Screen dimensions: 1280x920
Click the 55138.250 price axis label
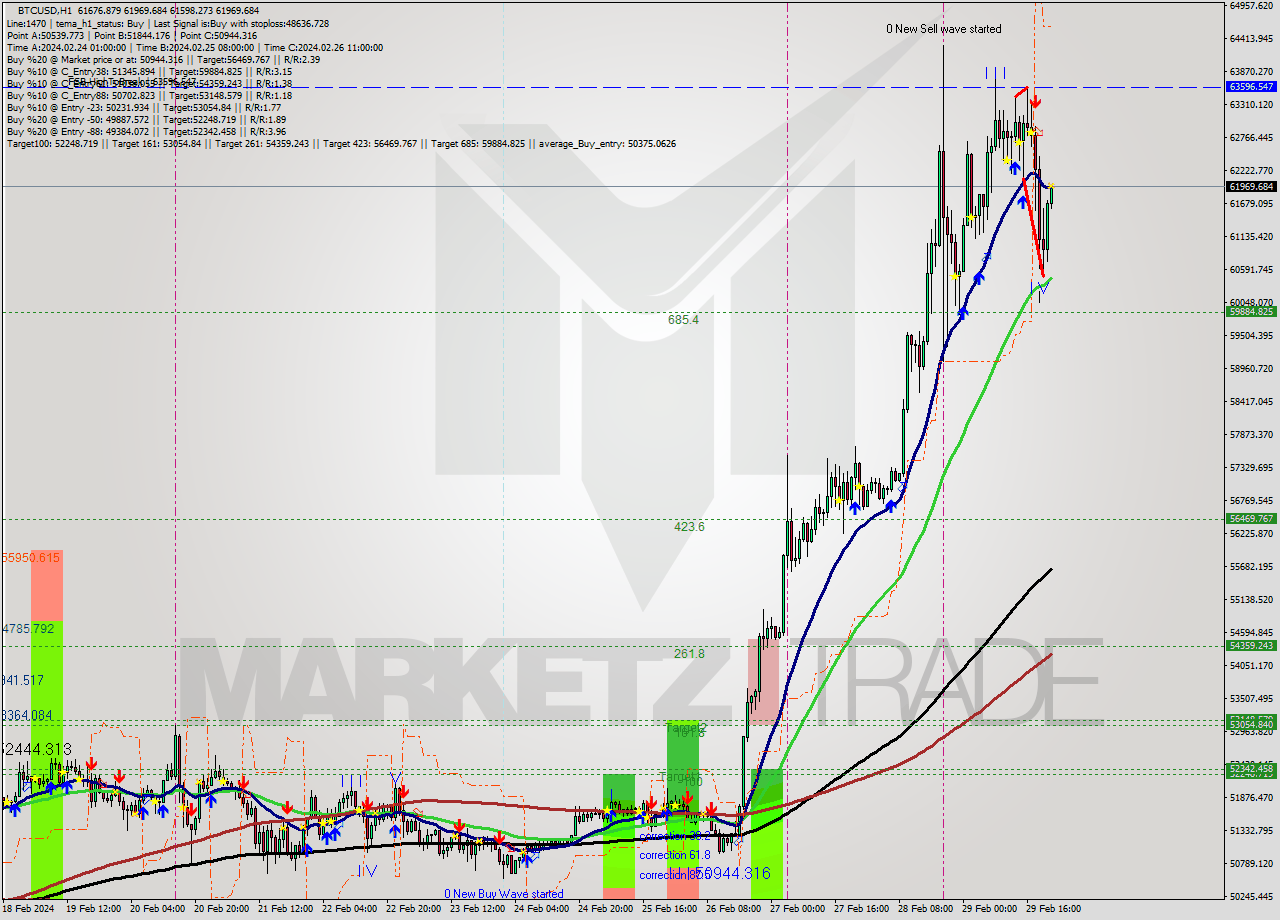coord(1251,599)
